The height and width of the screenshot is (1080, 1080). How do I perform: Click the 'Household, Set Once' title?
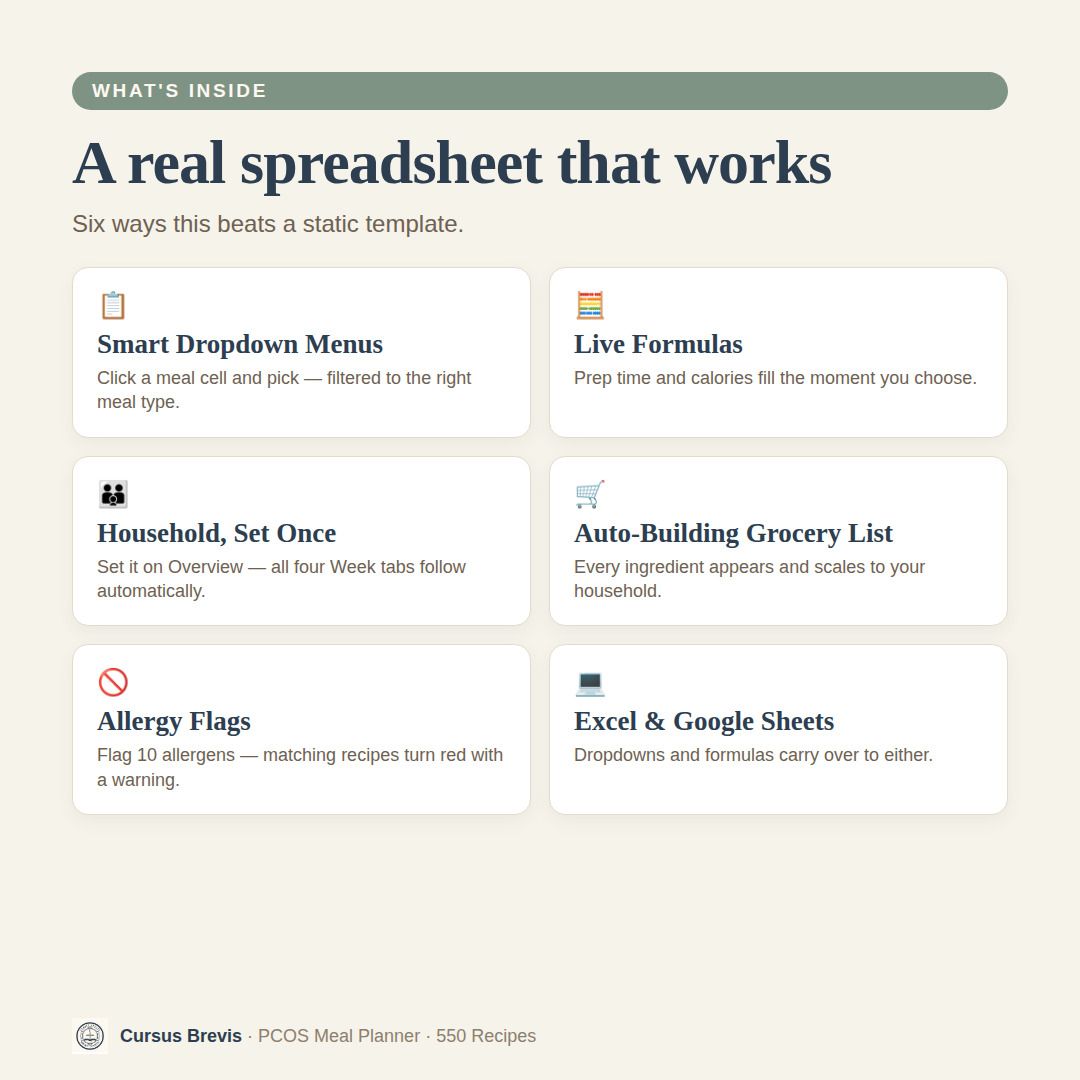(216, 533)
